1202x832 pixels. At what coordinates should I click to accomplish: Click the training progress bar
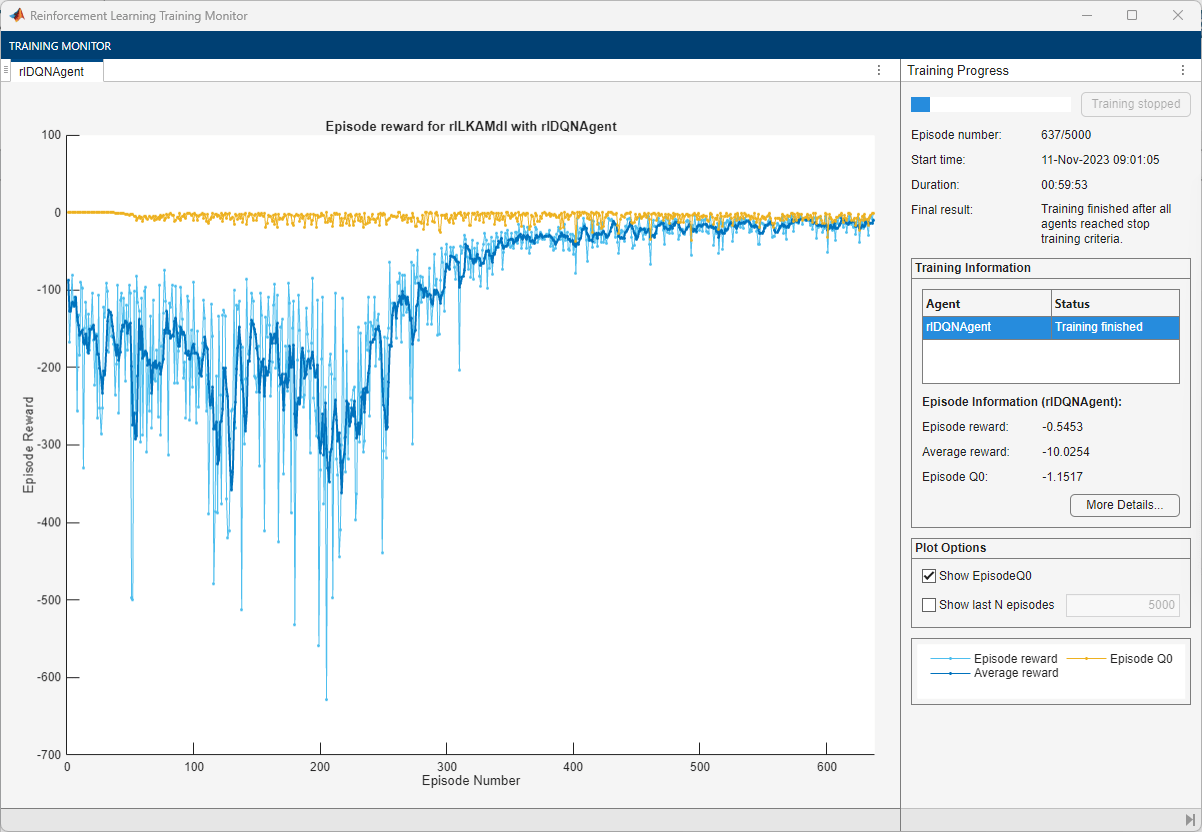[990, 104]
